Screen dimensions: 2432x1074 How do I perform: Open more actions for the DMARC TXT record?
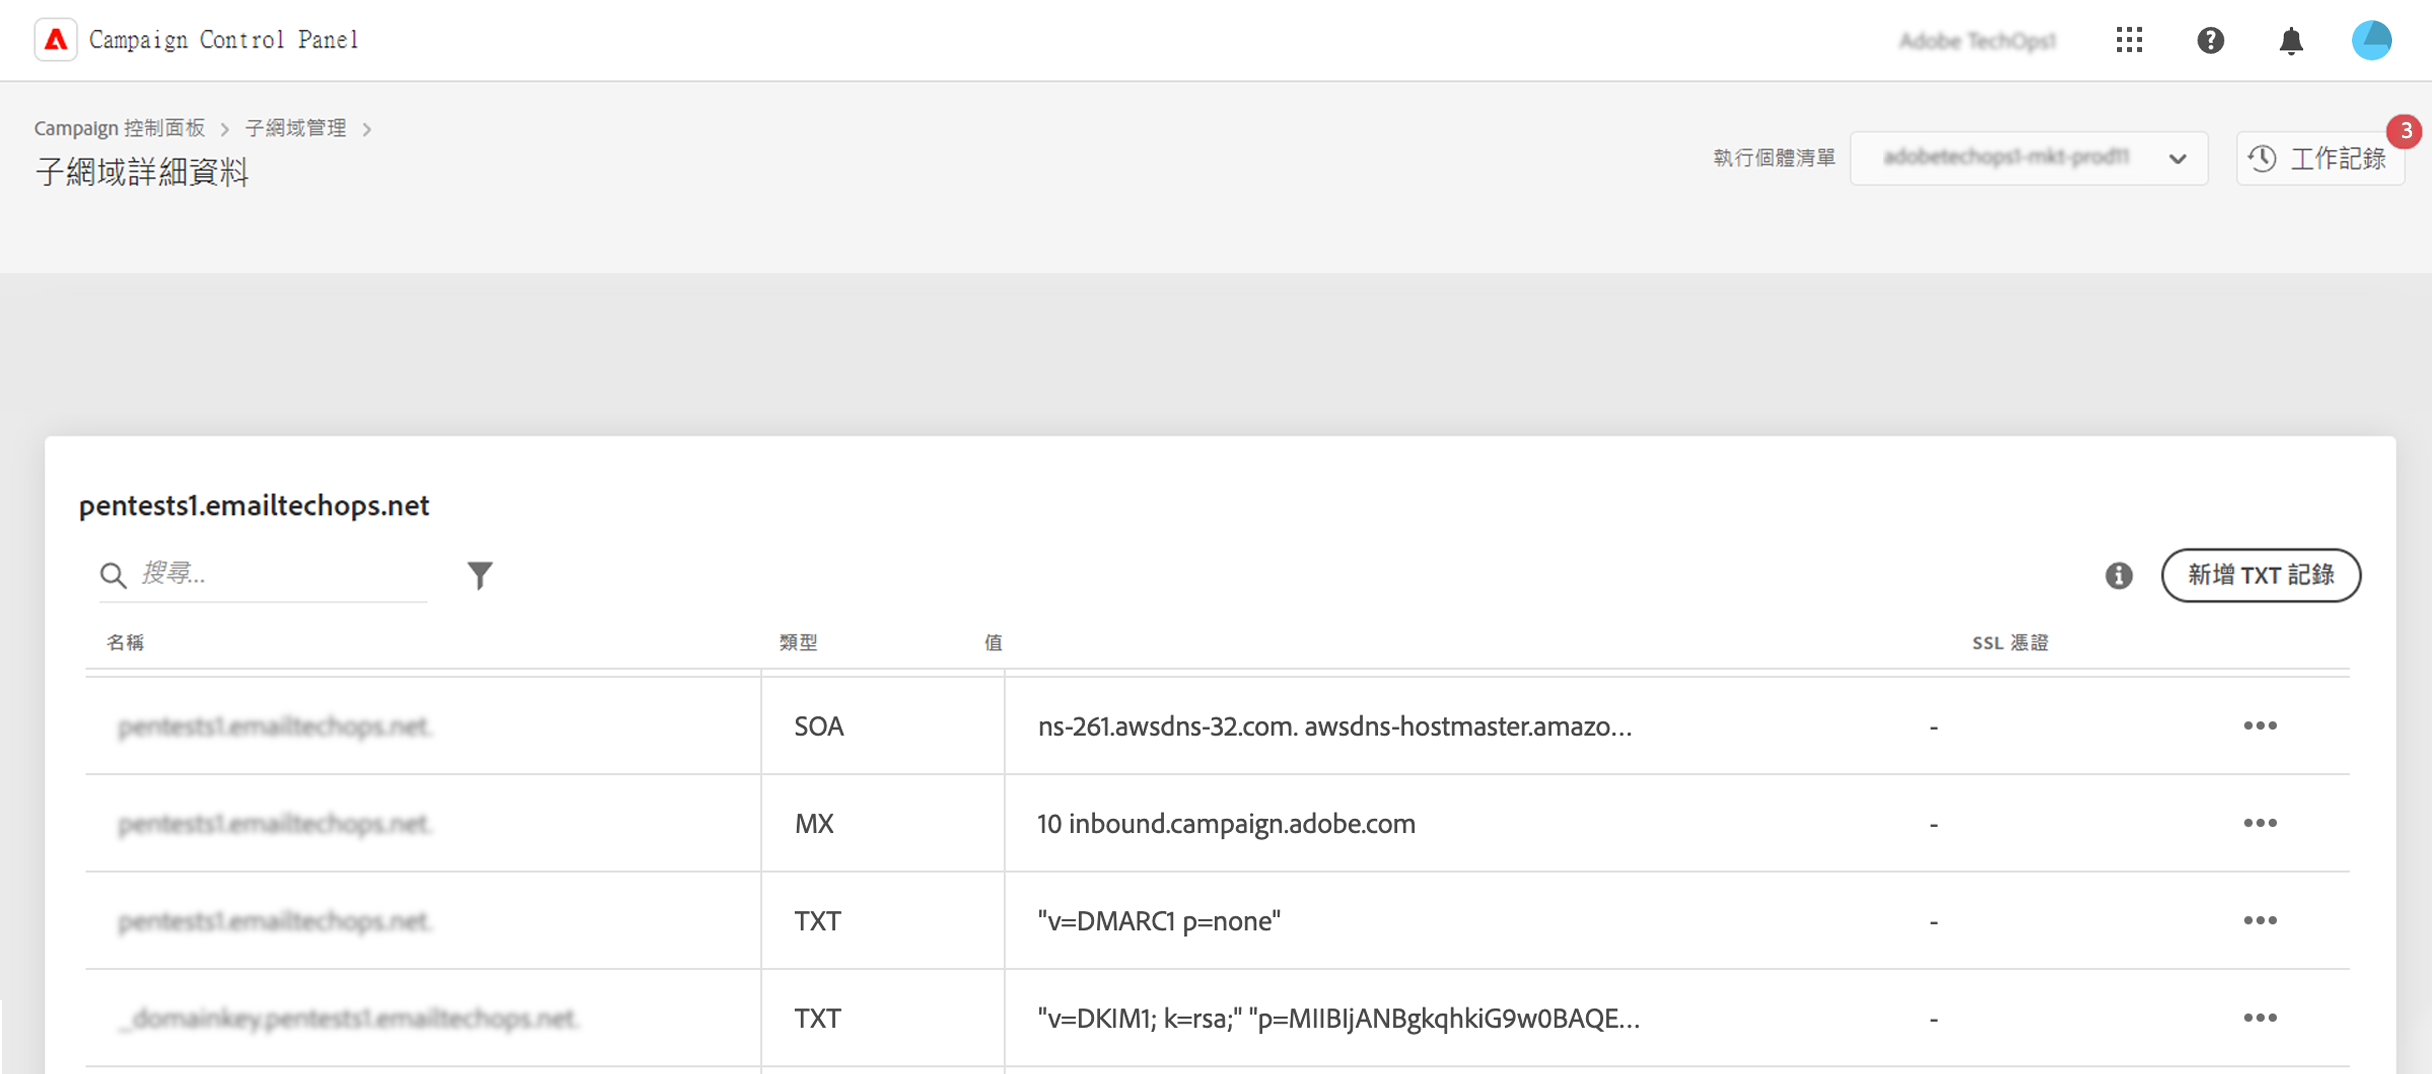click(2259, 920)
